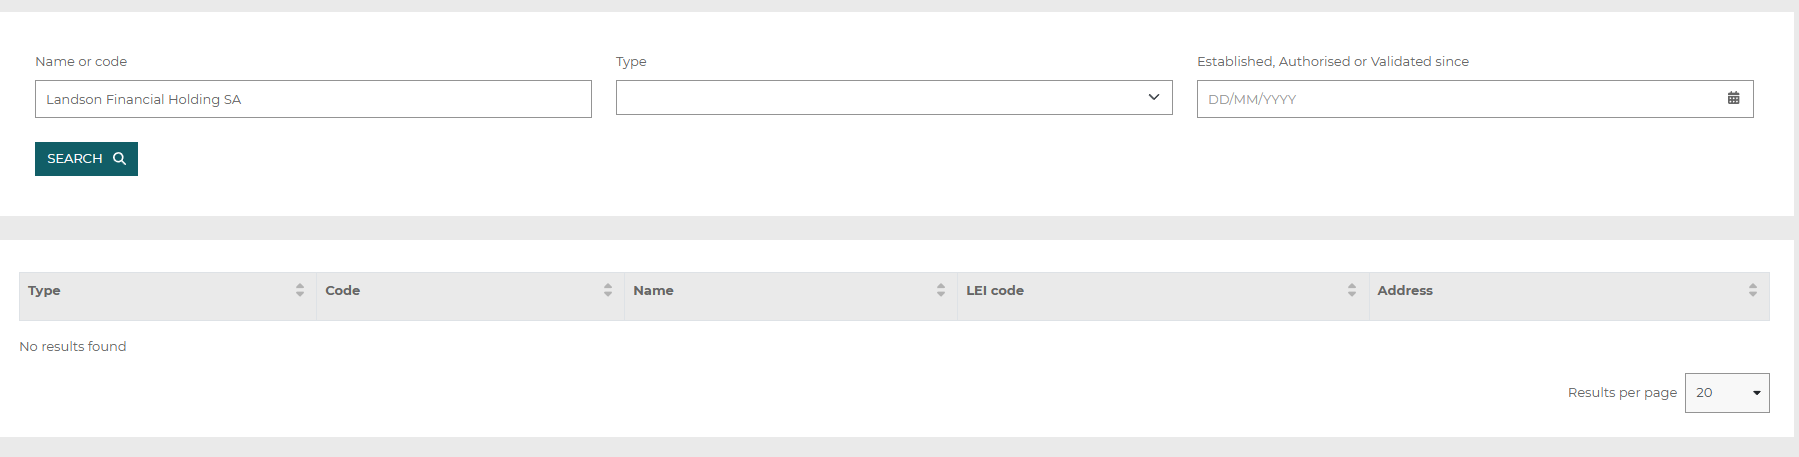Image resolution: width=1799 pixels, height=457 pixels.
Task: Focus the Name or code text field
Action: coord(313,99)
